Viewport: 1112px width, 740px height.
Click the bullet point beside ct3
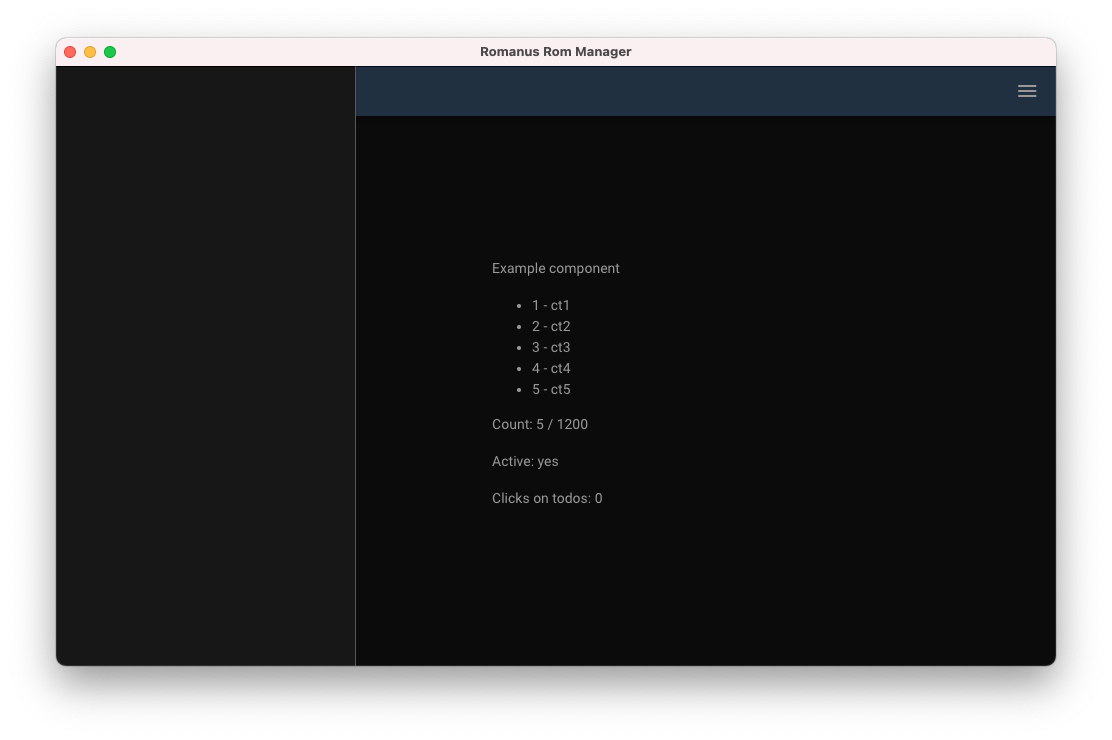pyautogui.click(x=519, y=347)
